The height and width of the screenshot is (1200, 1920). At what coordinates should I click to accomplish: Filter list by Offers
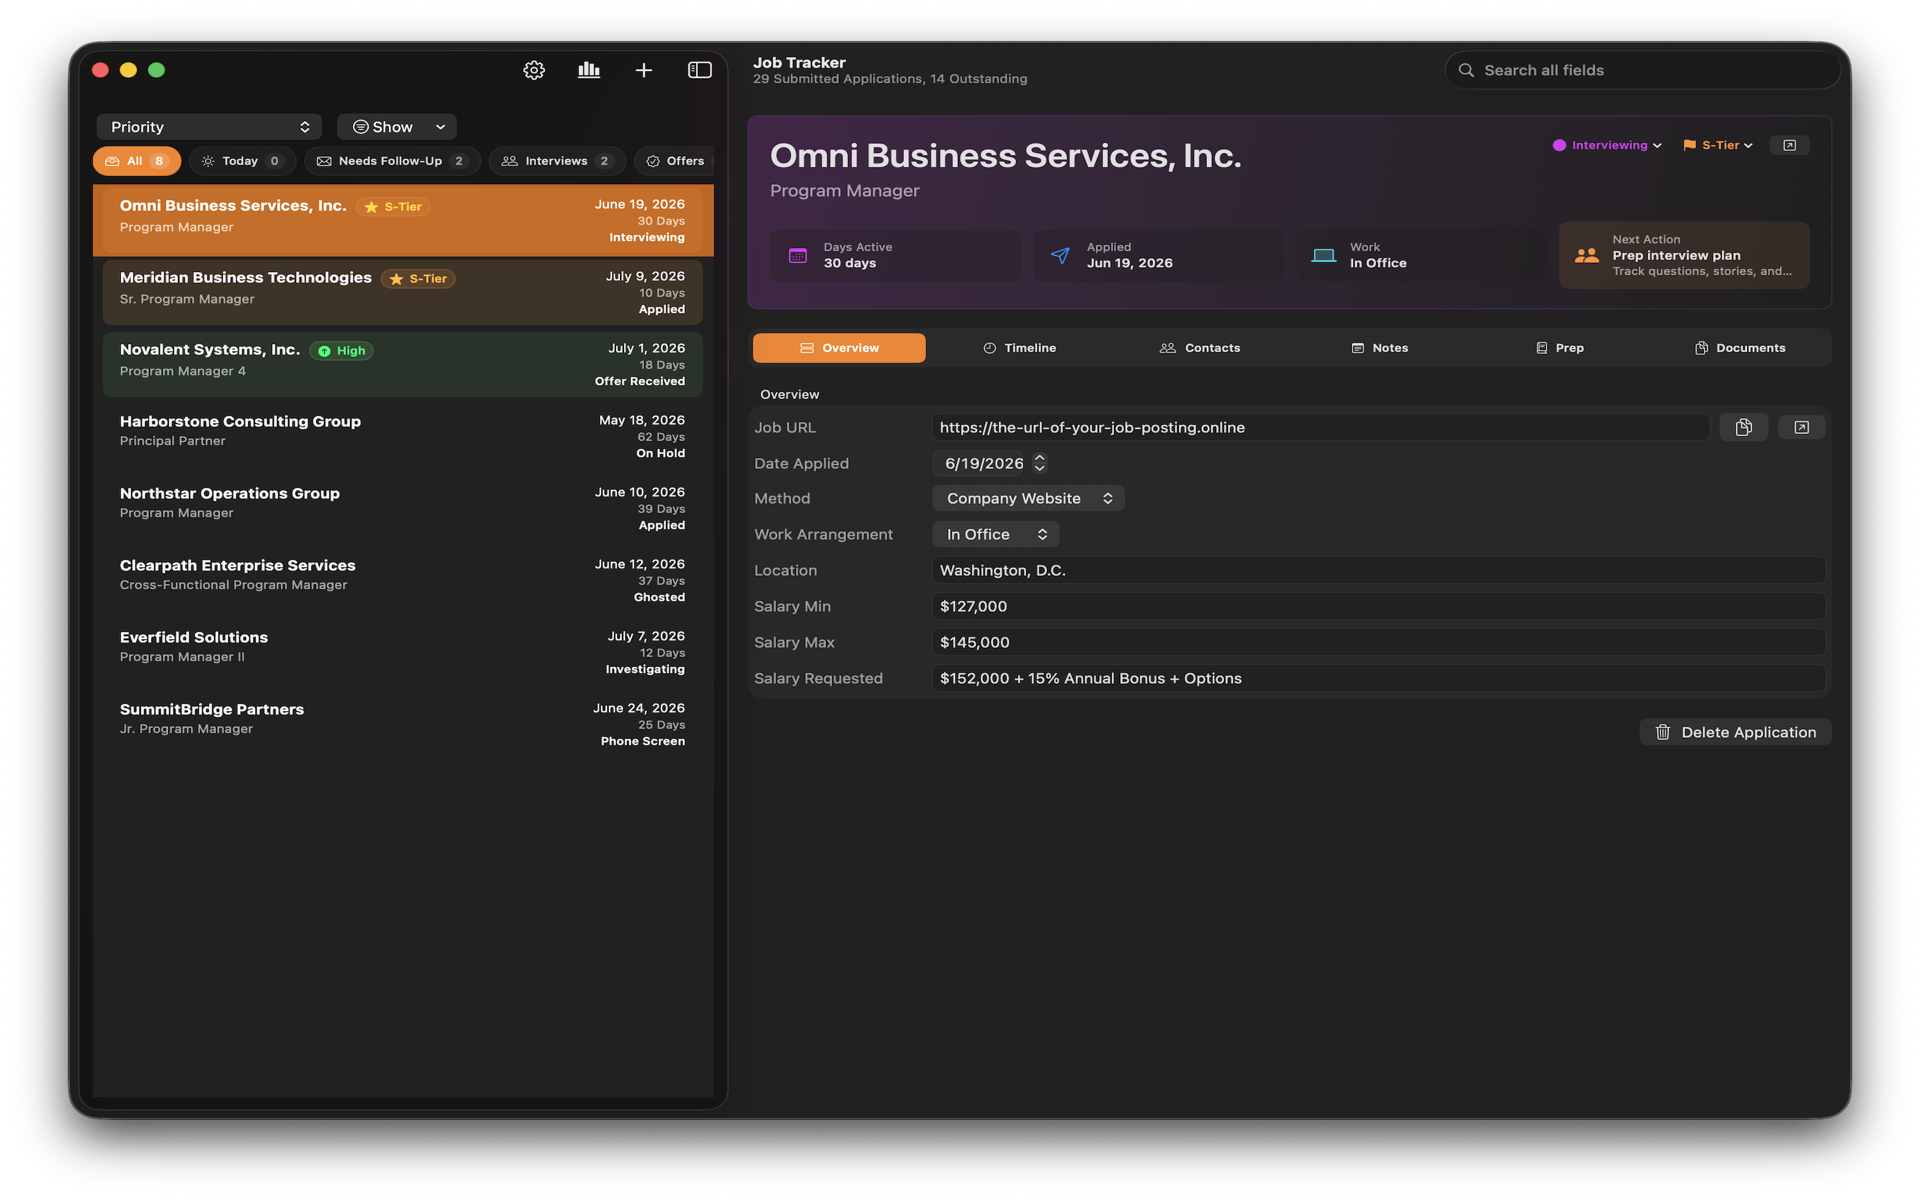tap(675, 161)
